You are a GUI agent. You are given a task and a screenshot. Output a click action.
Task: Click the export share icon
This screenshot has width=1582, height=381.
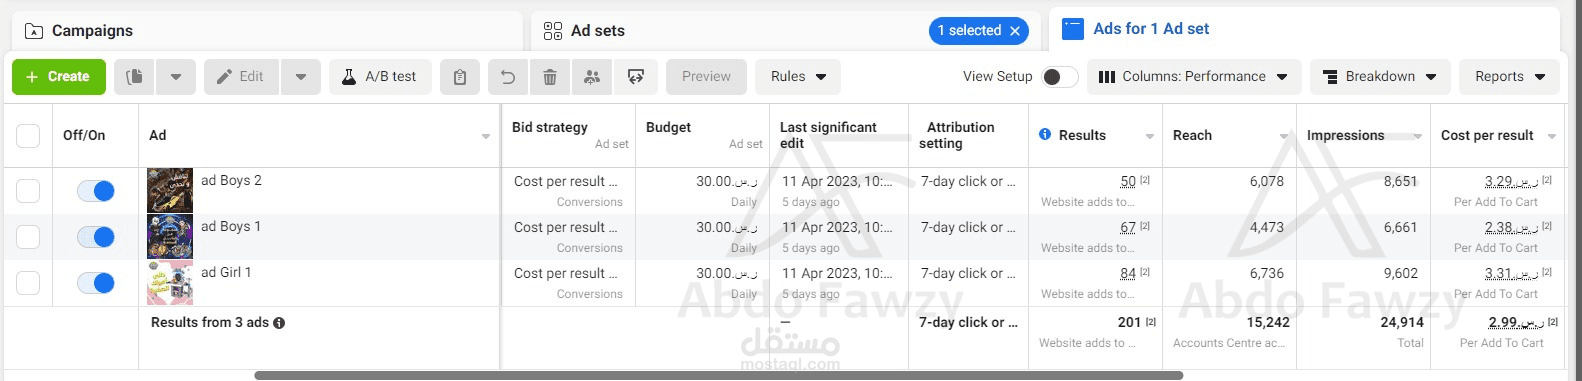point(636,77)
